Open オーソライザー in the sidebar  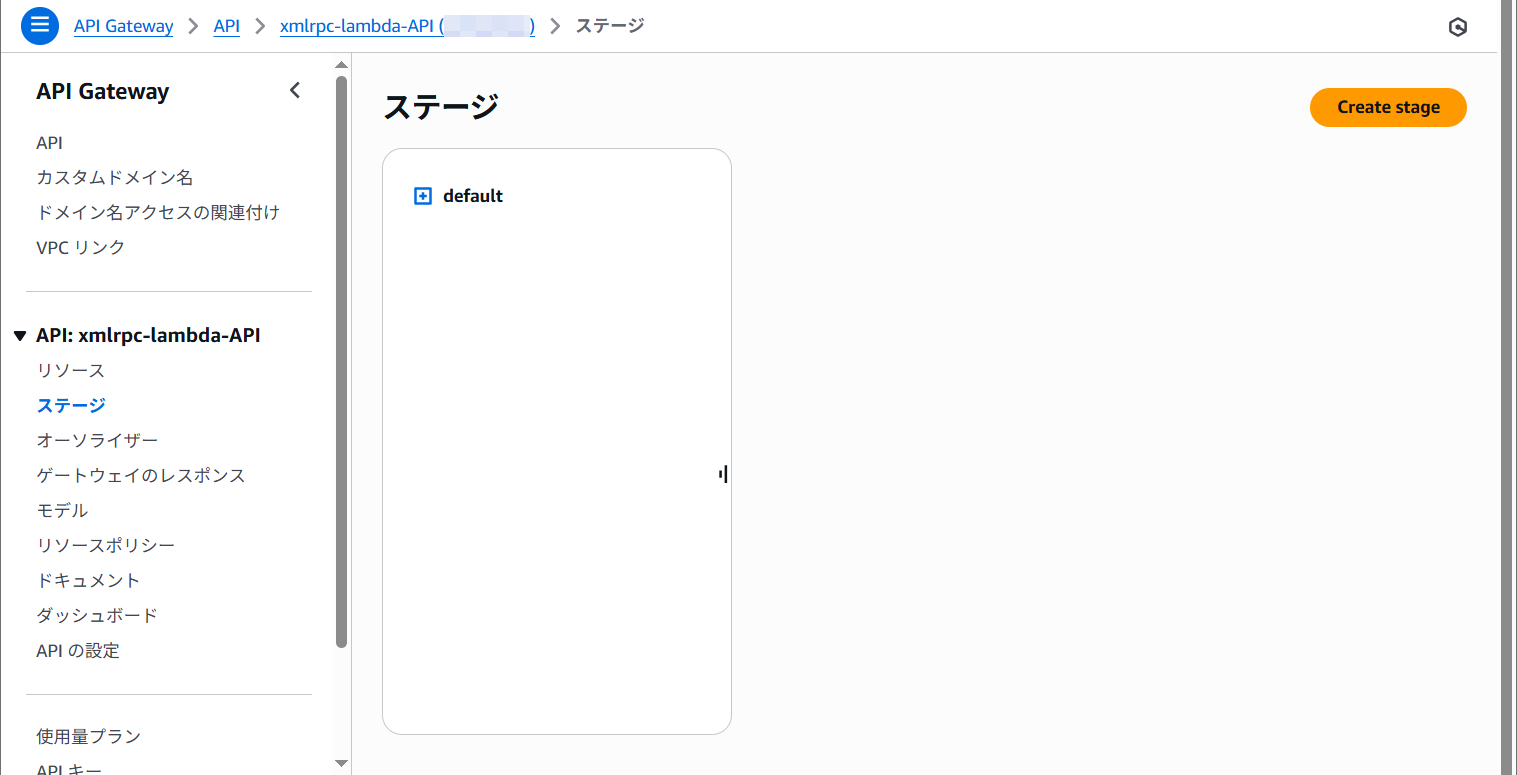pos(97,441)
